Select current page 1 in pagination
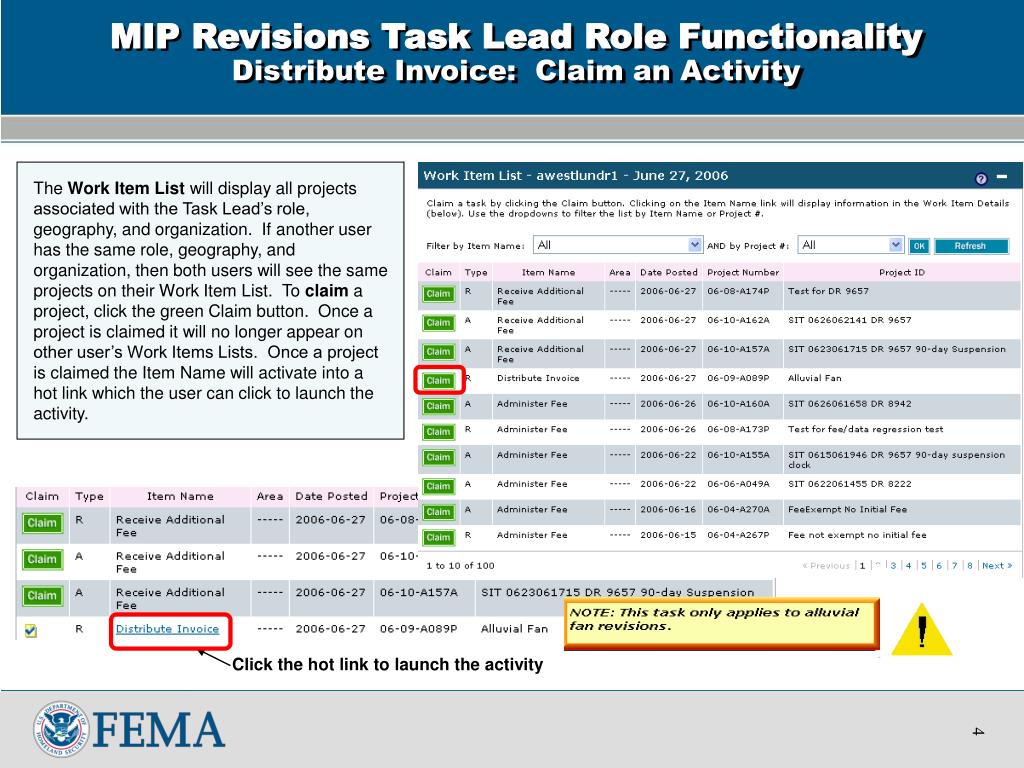The width and height of the screenshot is (1024, 768). pyautogui.click(x=862, y=566)
